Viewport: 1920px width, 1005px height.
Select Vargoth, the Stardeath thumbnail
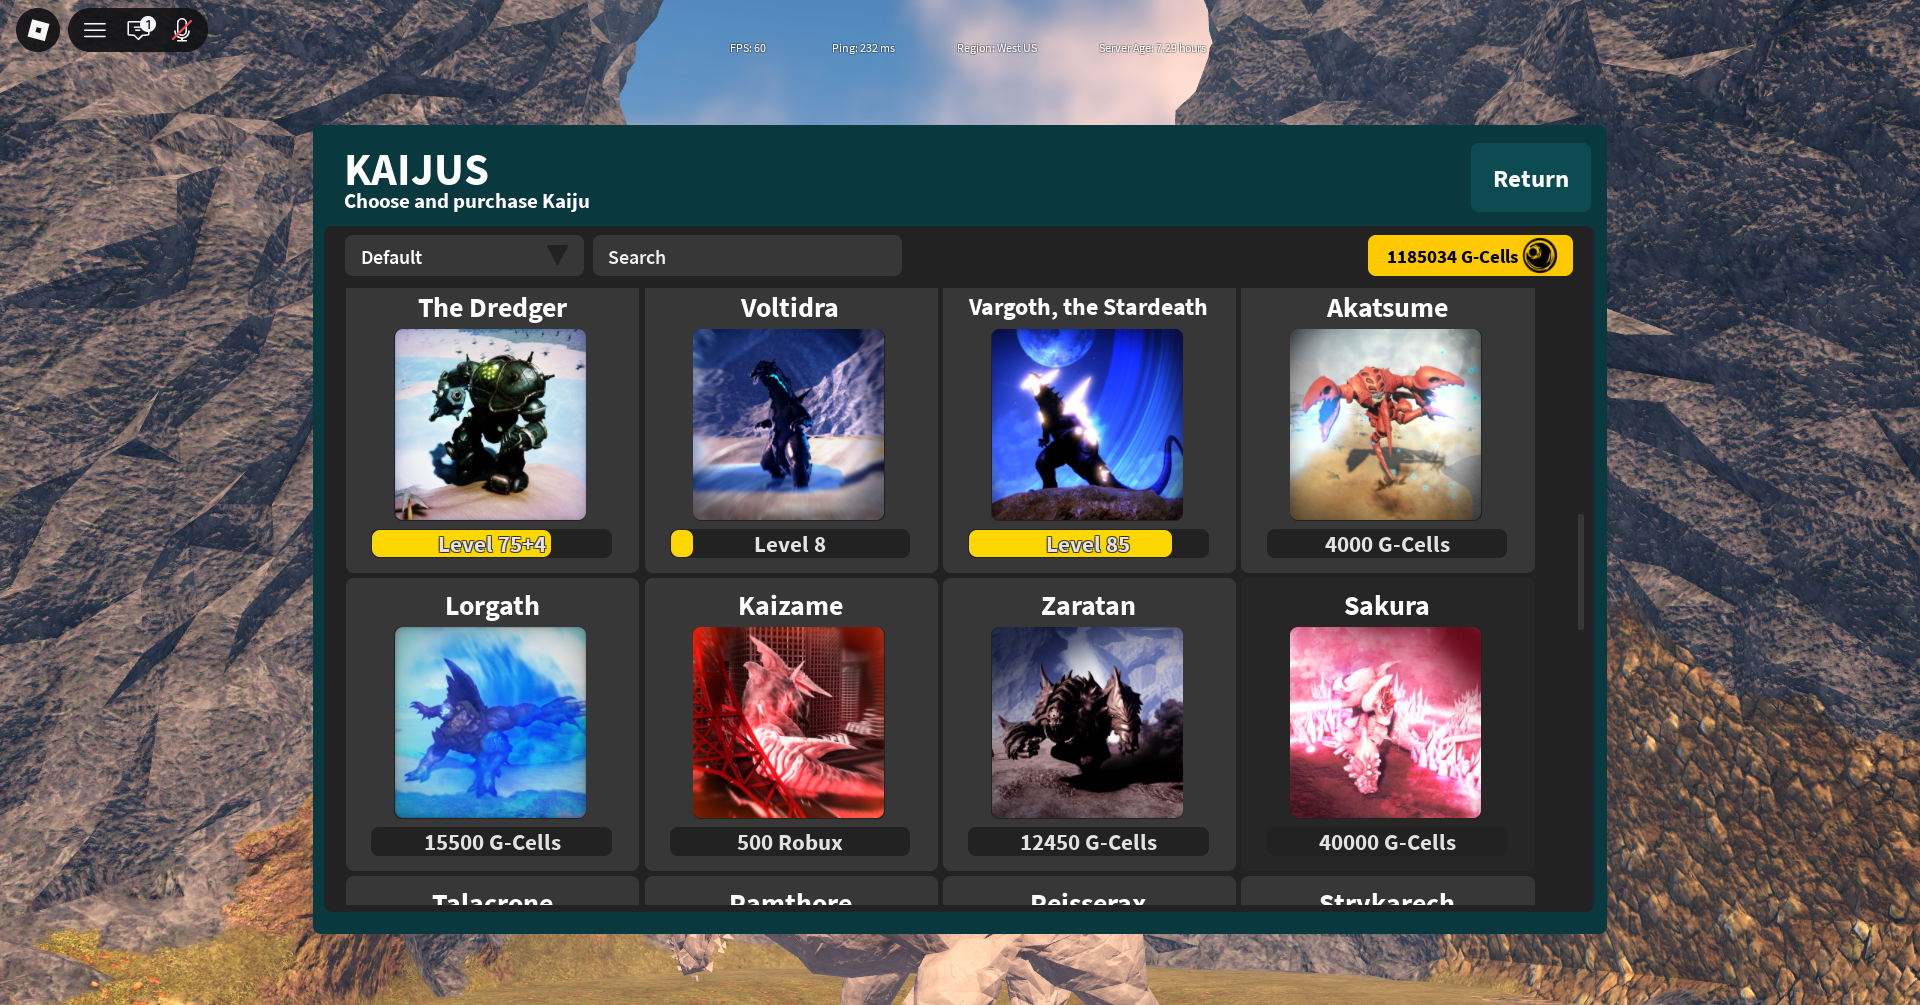pyautogui.click(x=1087, y=425)
